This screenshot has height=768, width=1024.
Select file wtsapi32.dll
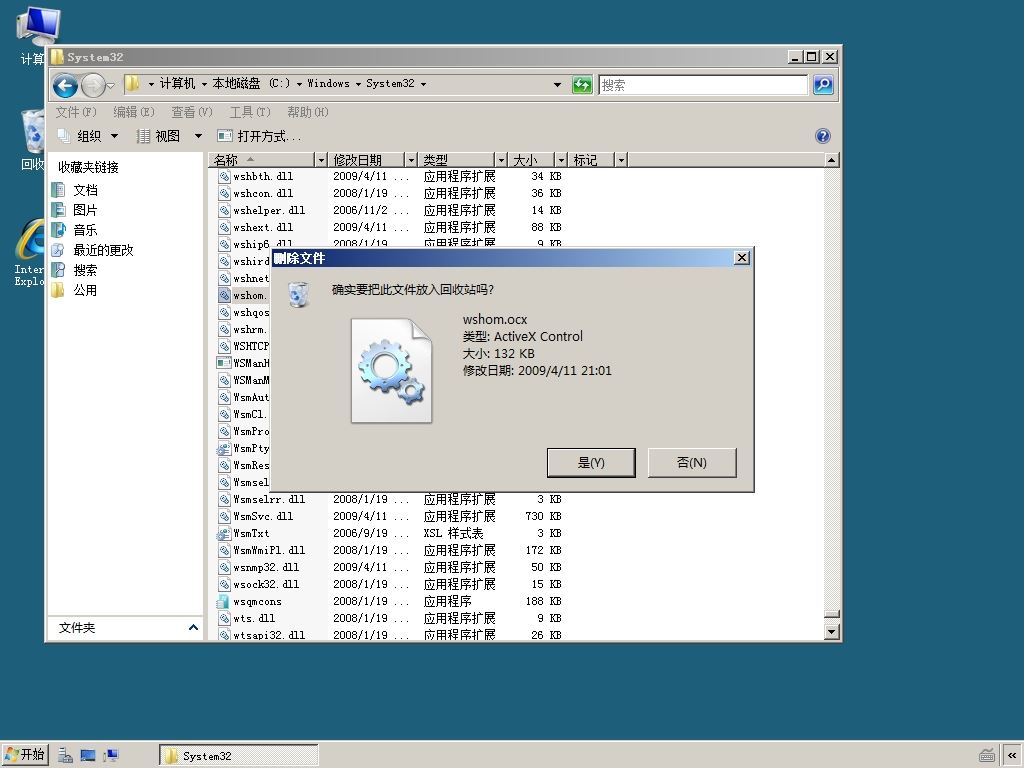[269, 635]
